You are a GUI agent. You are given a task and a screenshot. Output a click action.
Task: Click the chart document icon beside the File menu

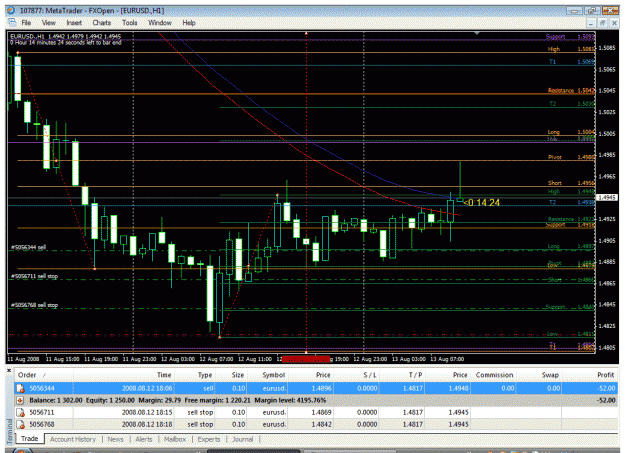tap(12, 22)
